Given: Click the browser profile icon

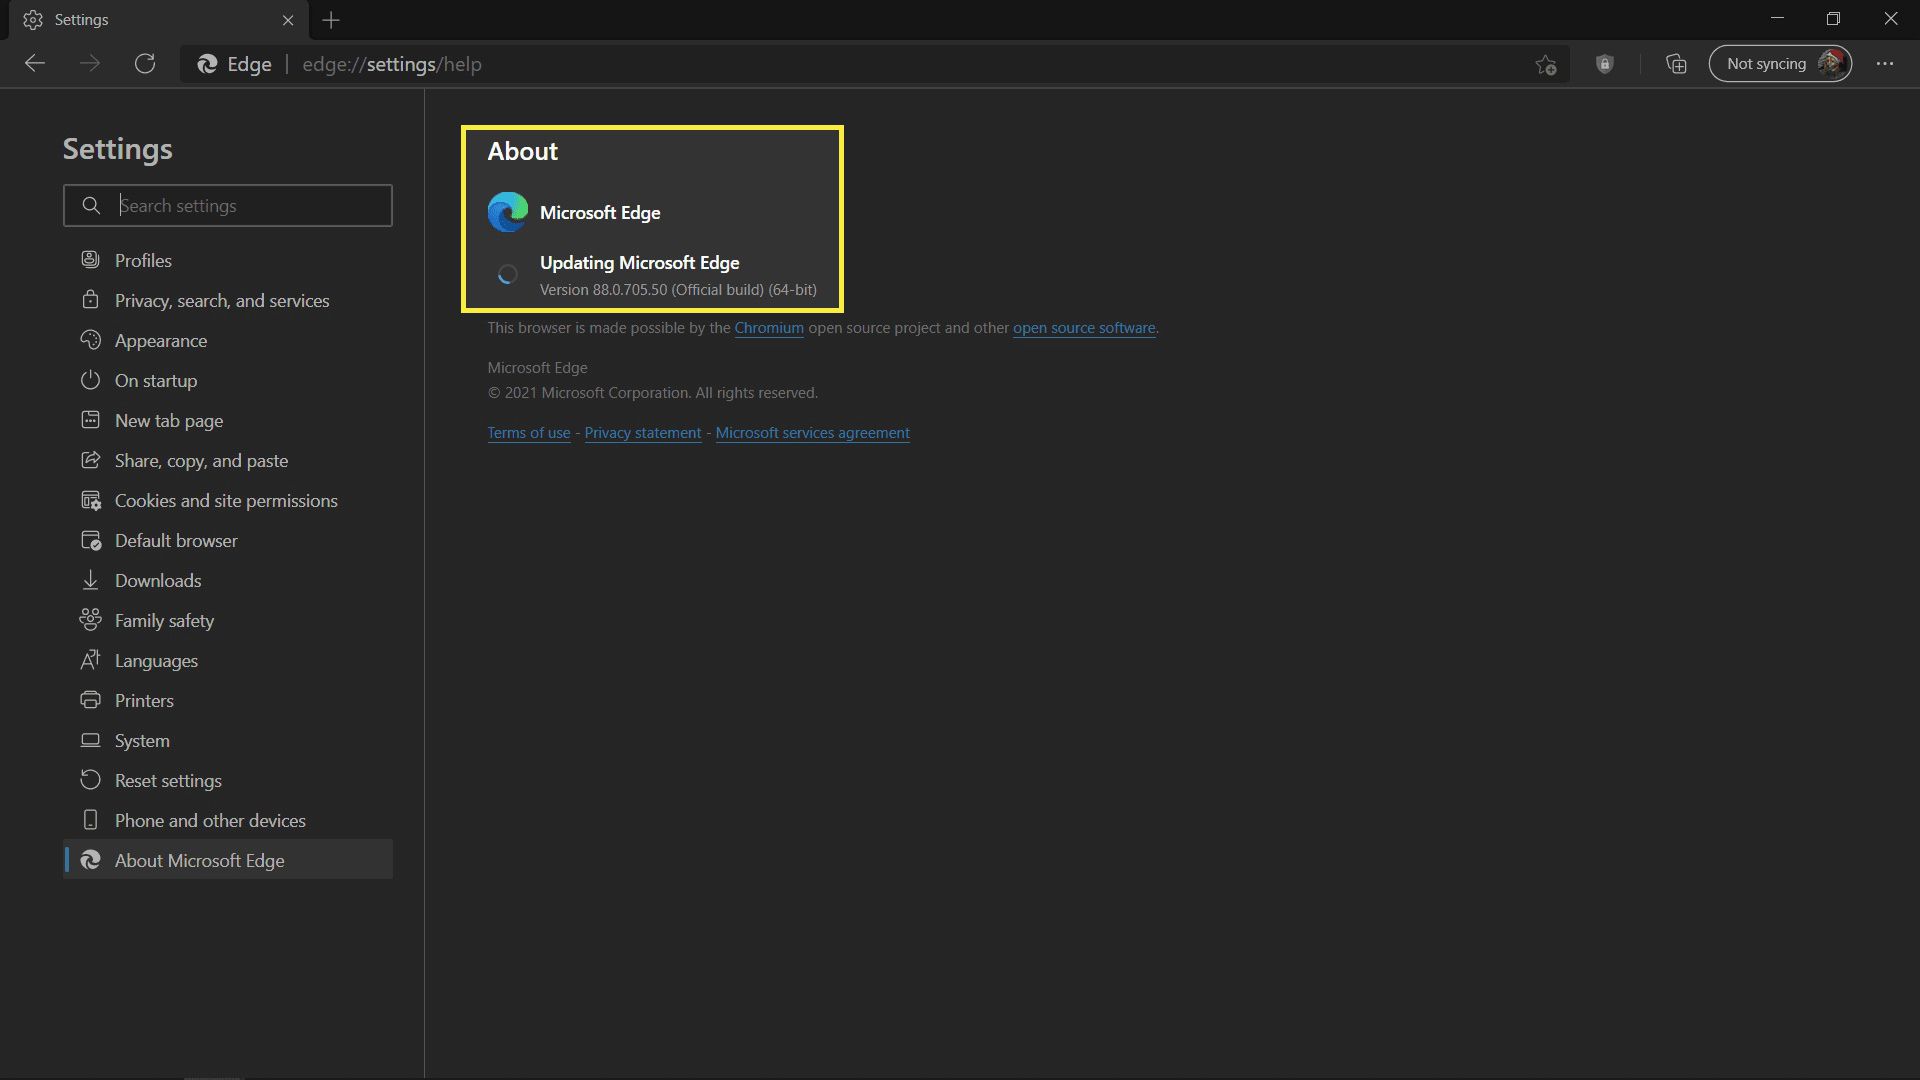Looking at the screenshot, I should pyautogui.click(x=1834, y=62).
